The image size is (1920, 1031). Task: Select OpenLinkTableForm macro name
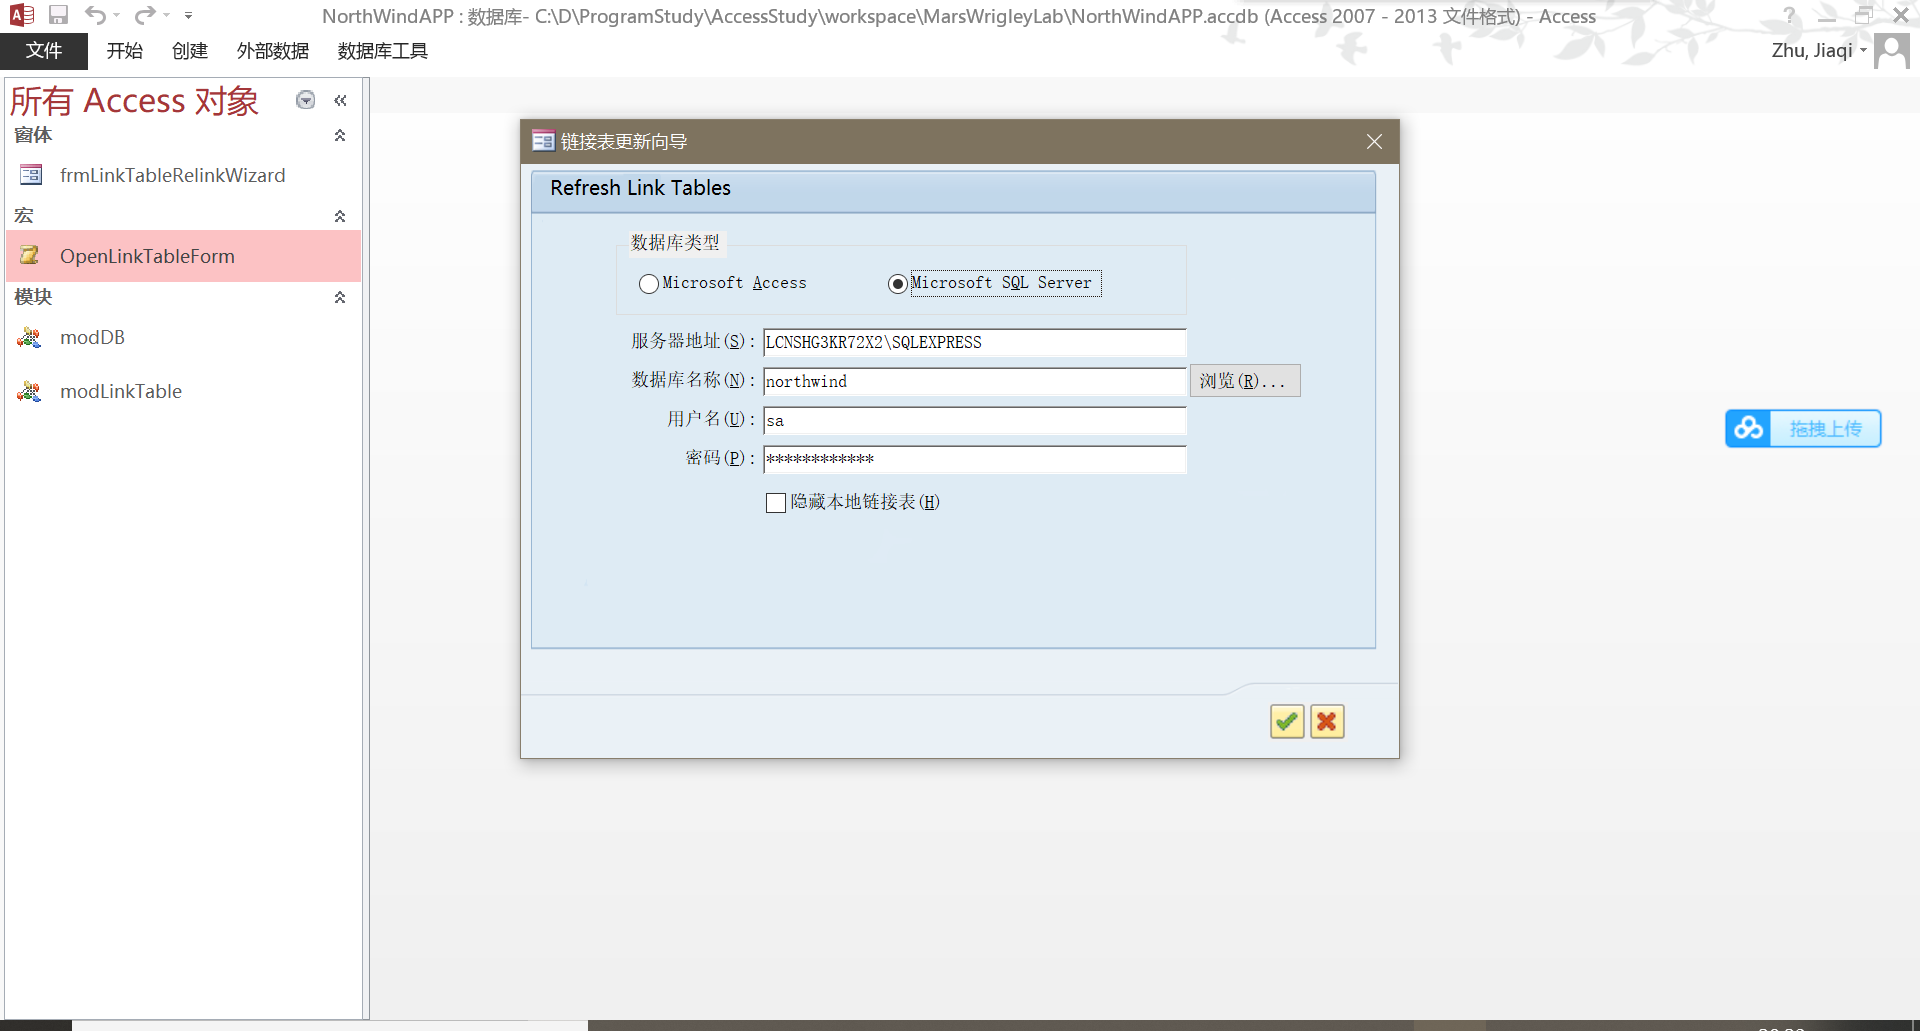coord(147,256)
